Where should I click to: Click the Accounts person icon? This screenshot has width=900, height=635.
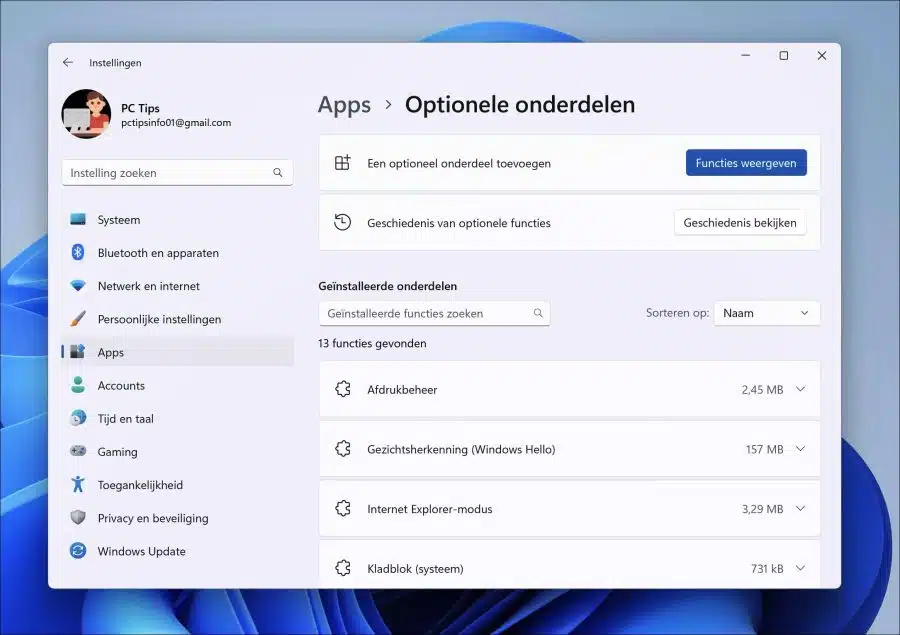point(78,385)
